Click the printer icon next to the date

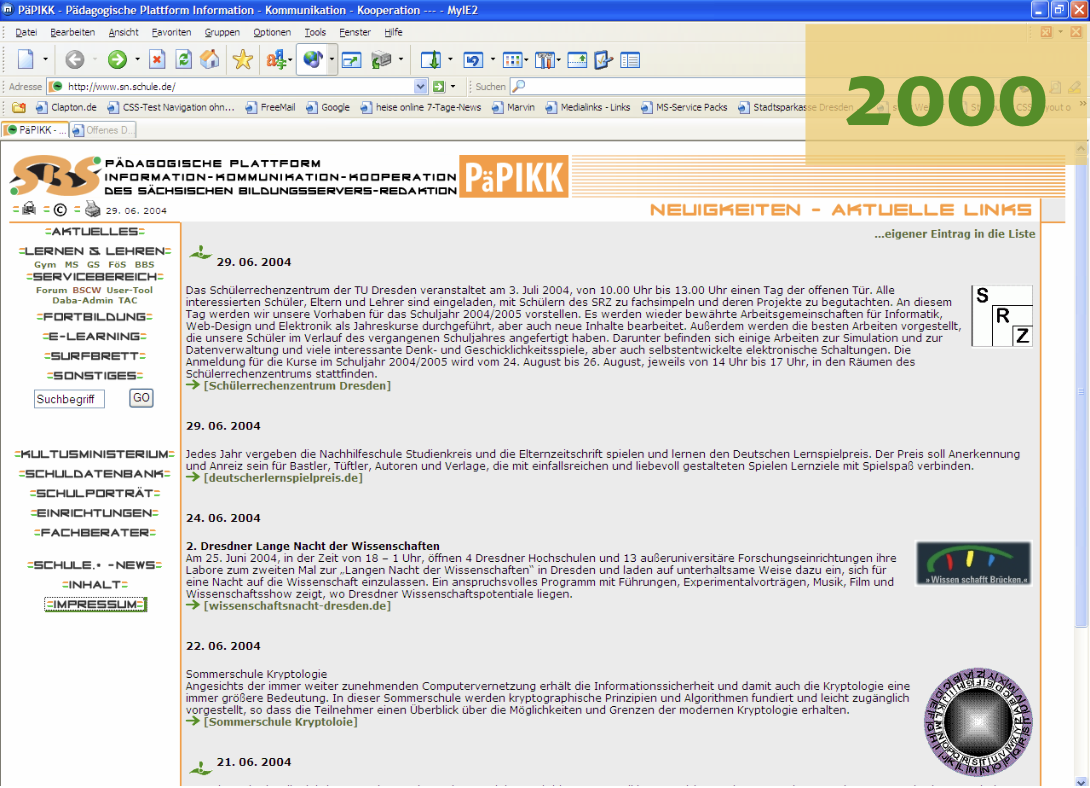click(x=92, y=208)
